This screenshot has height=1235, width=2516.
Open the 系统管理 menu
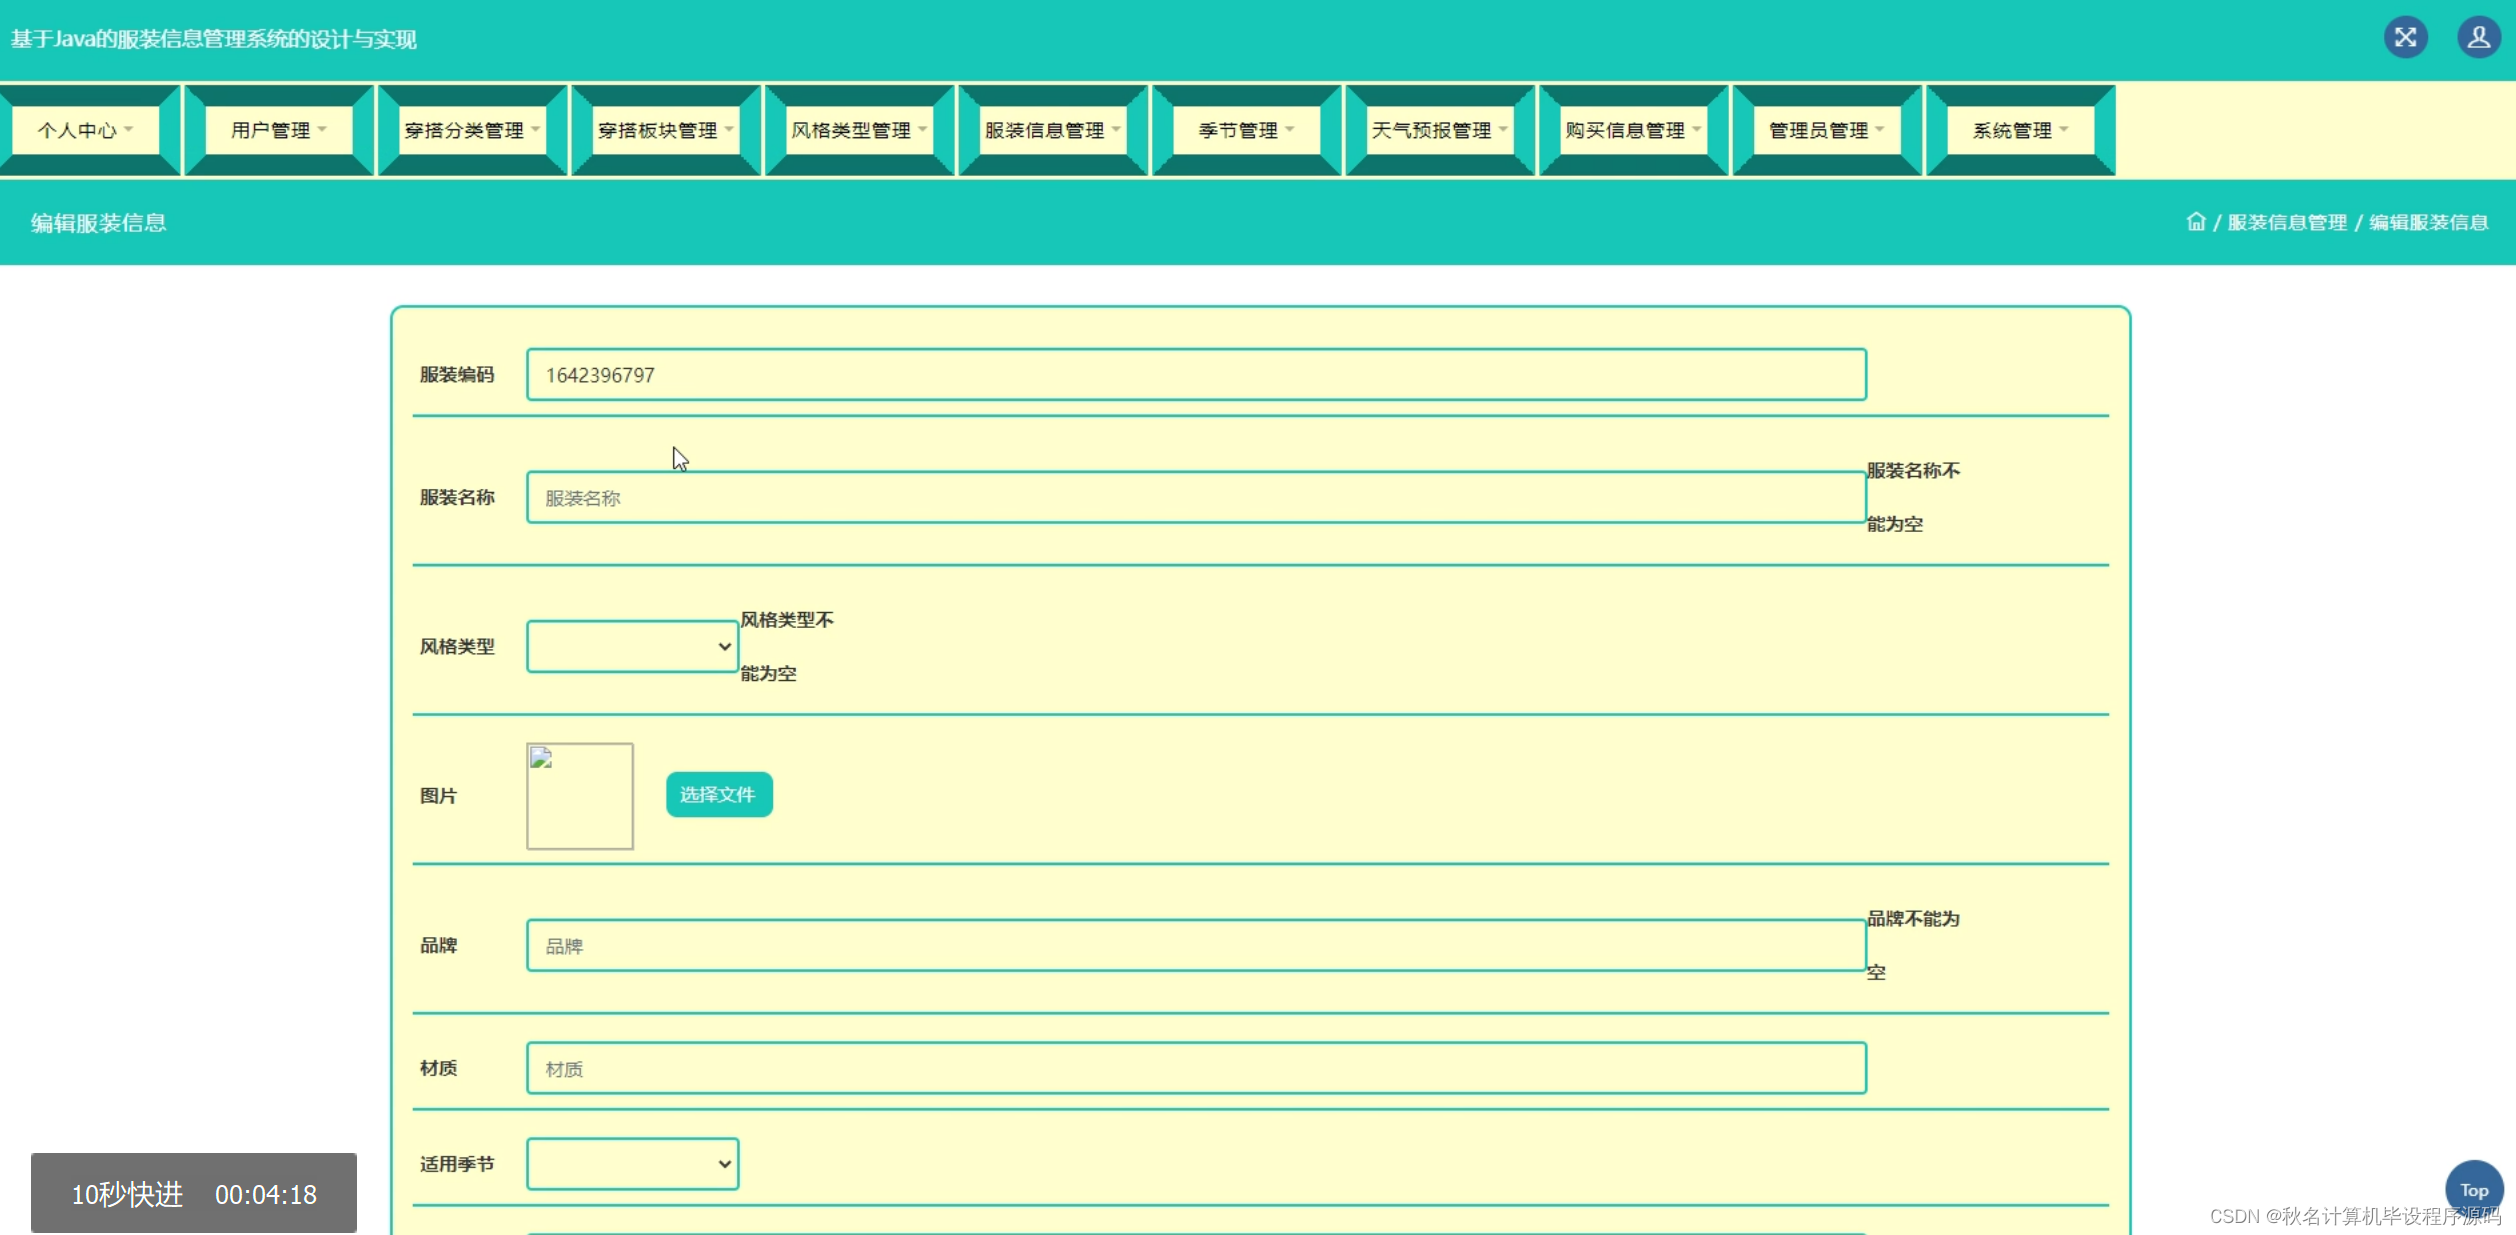[2020, 131]
